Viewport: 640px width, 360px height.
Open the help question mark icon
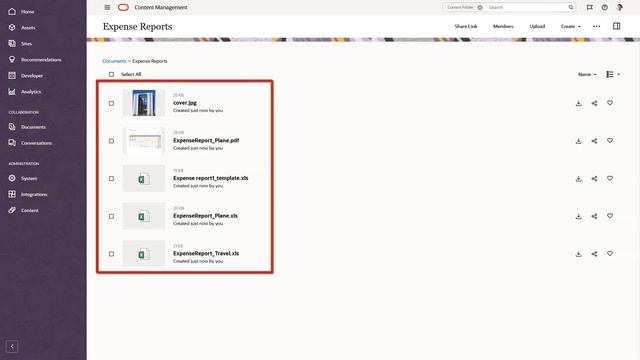604,7
